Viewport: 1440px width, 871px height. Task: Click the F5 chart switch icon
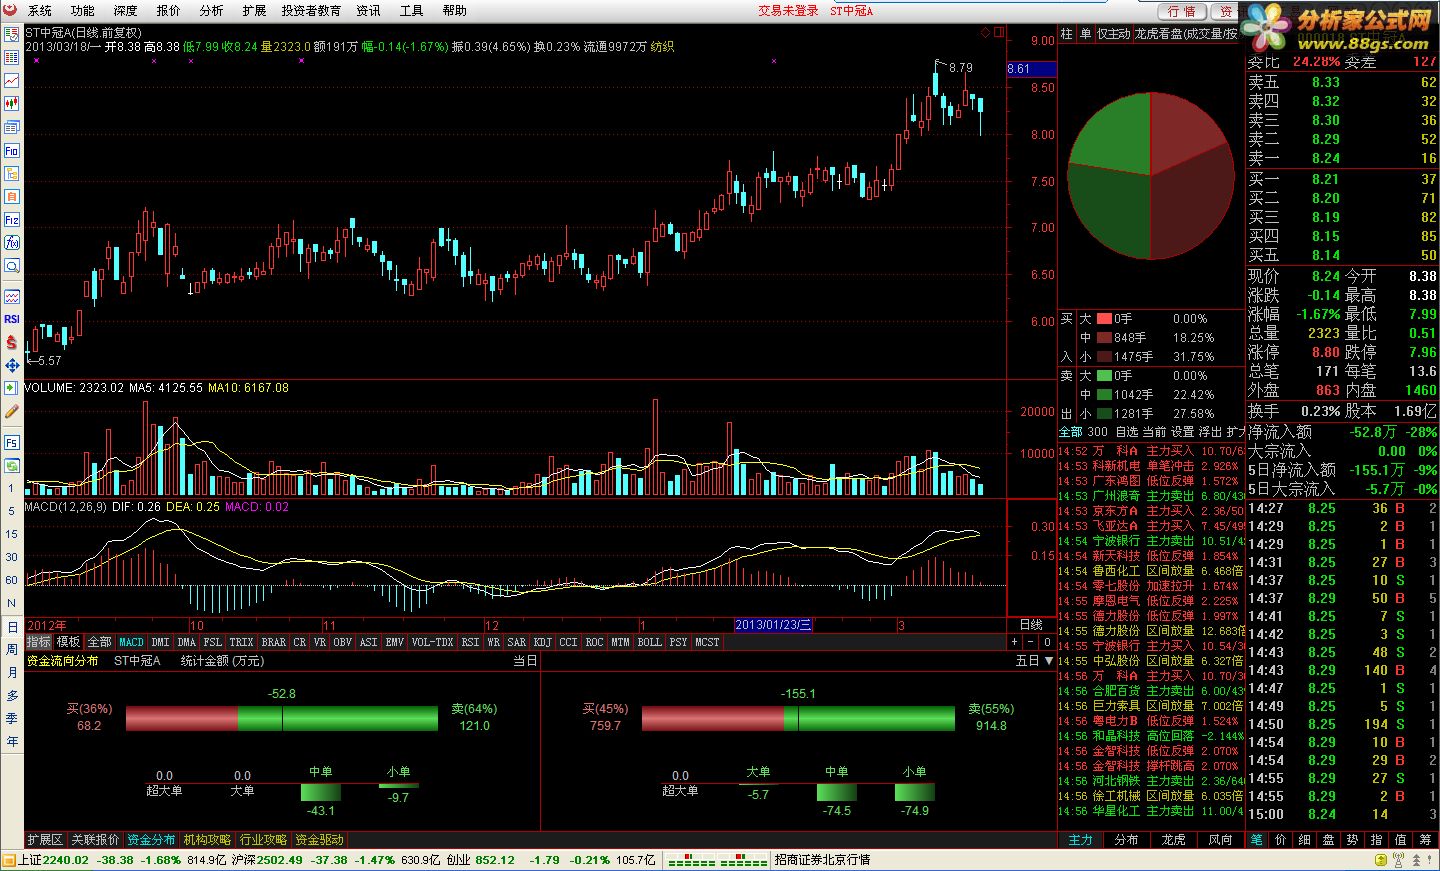(12, 442)
